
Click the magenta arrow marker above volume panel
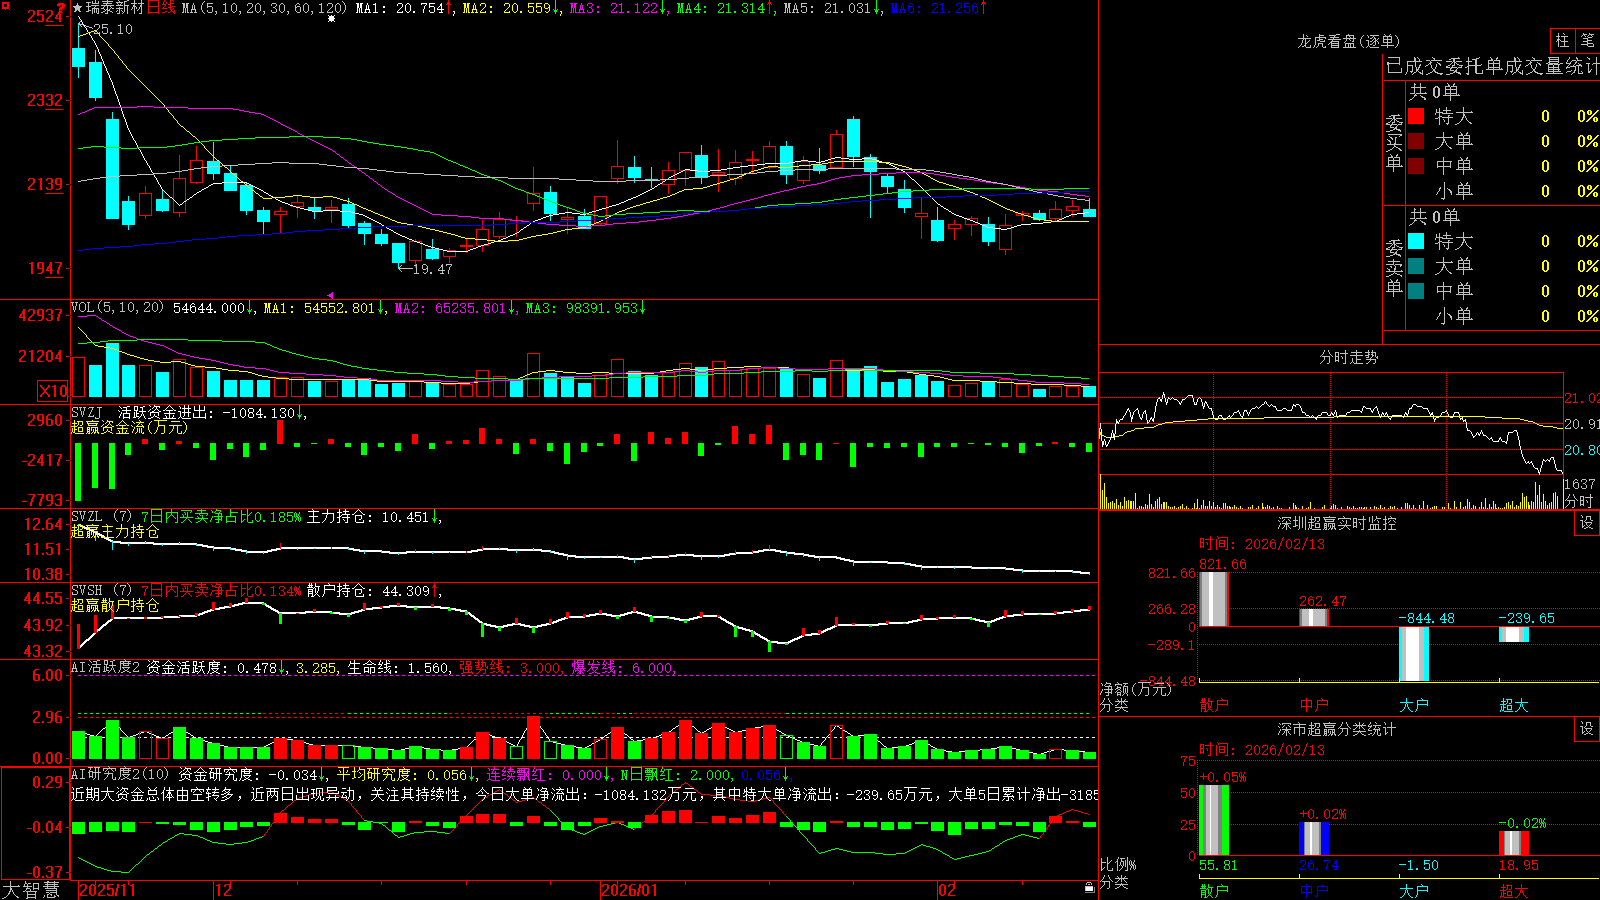point(331,295)
